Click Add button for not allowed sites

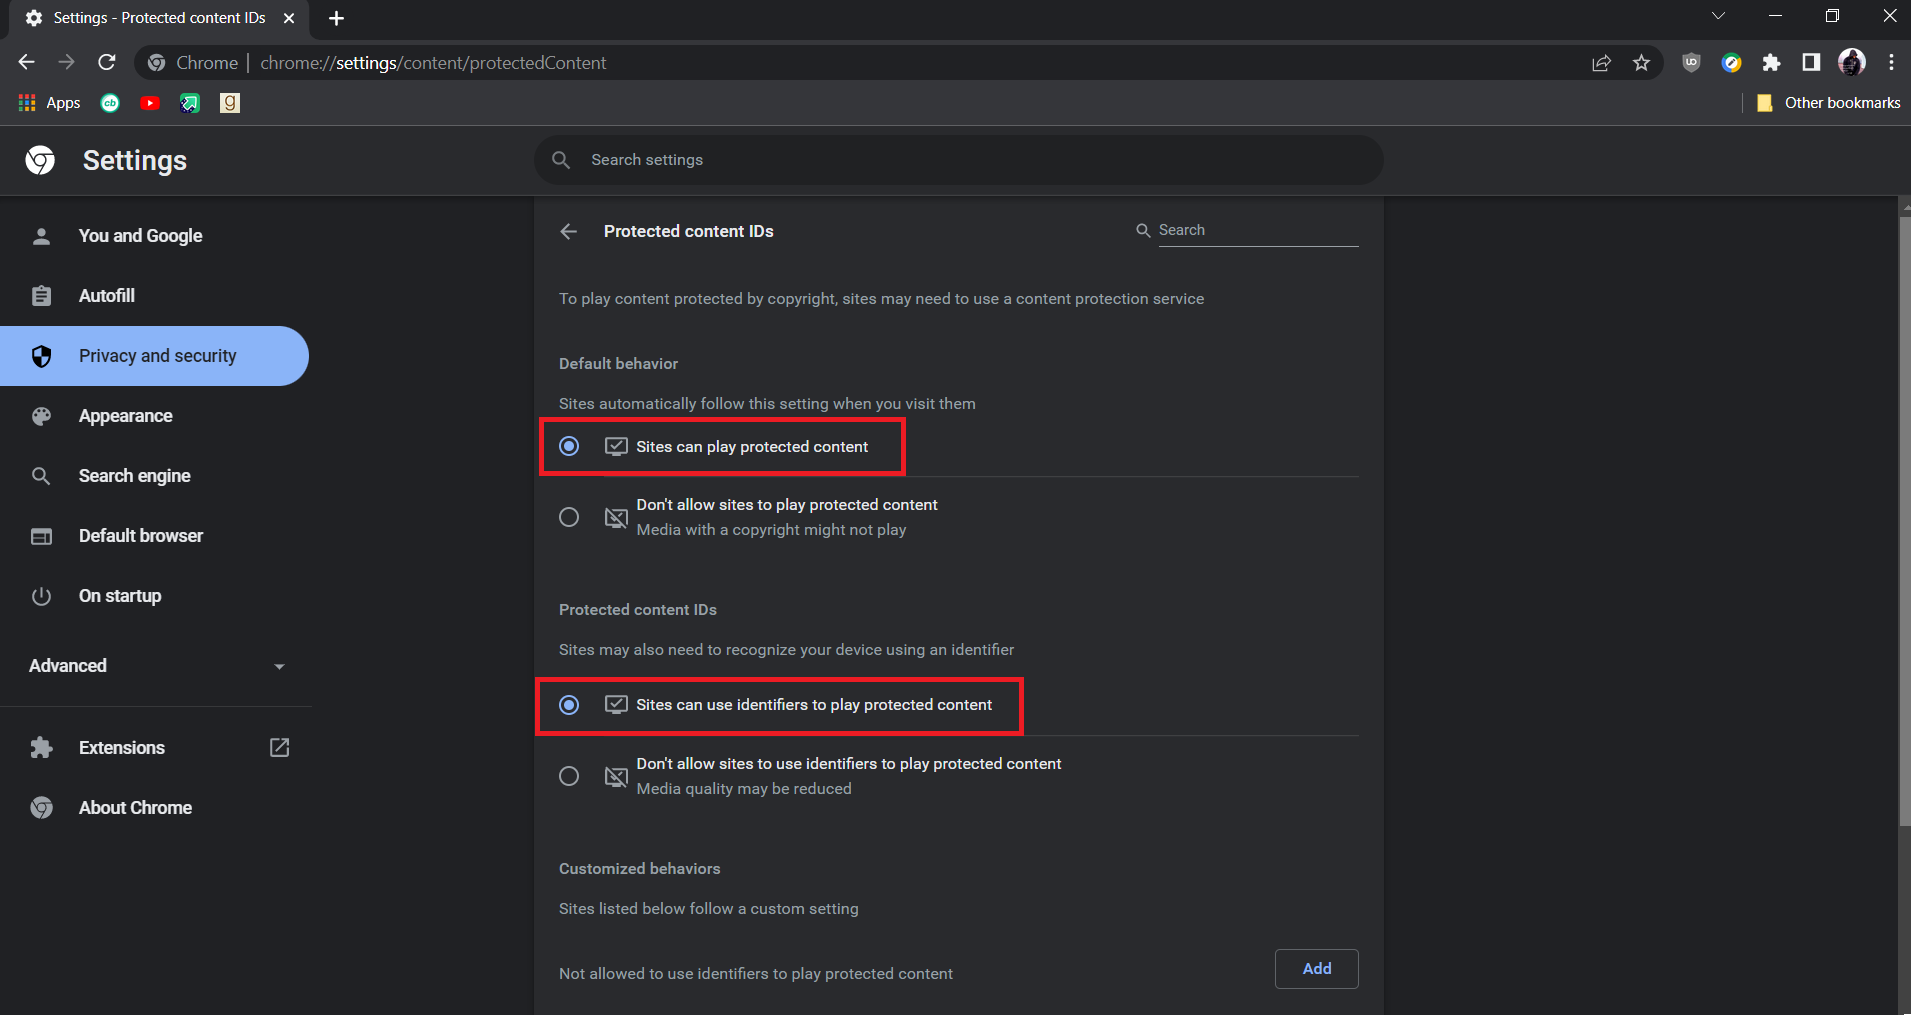pos(1316,969)
